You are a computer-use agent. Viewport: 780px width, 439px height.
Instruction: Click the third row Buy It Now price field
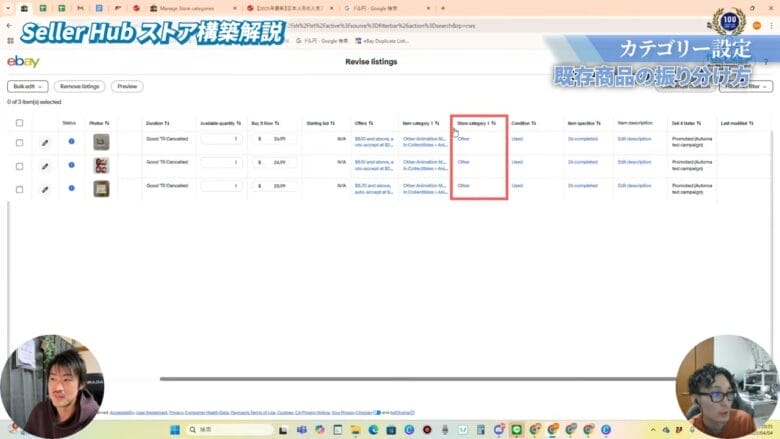(x=274, y=186)
